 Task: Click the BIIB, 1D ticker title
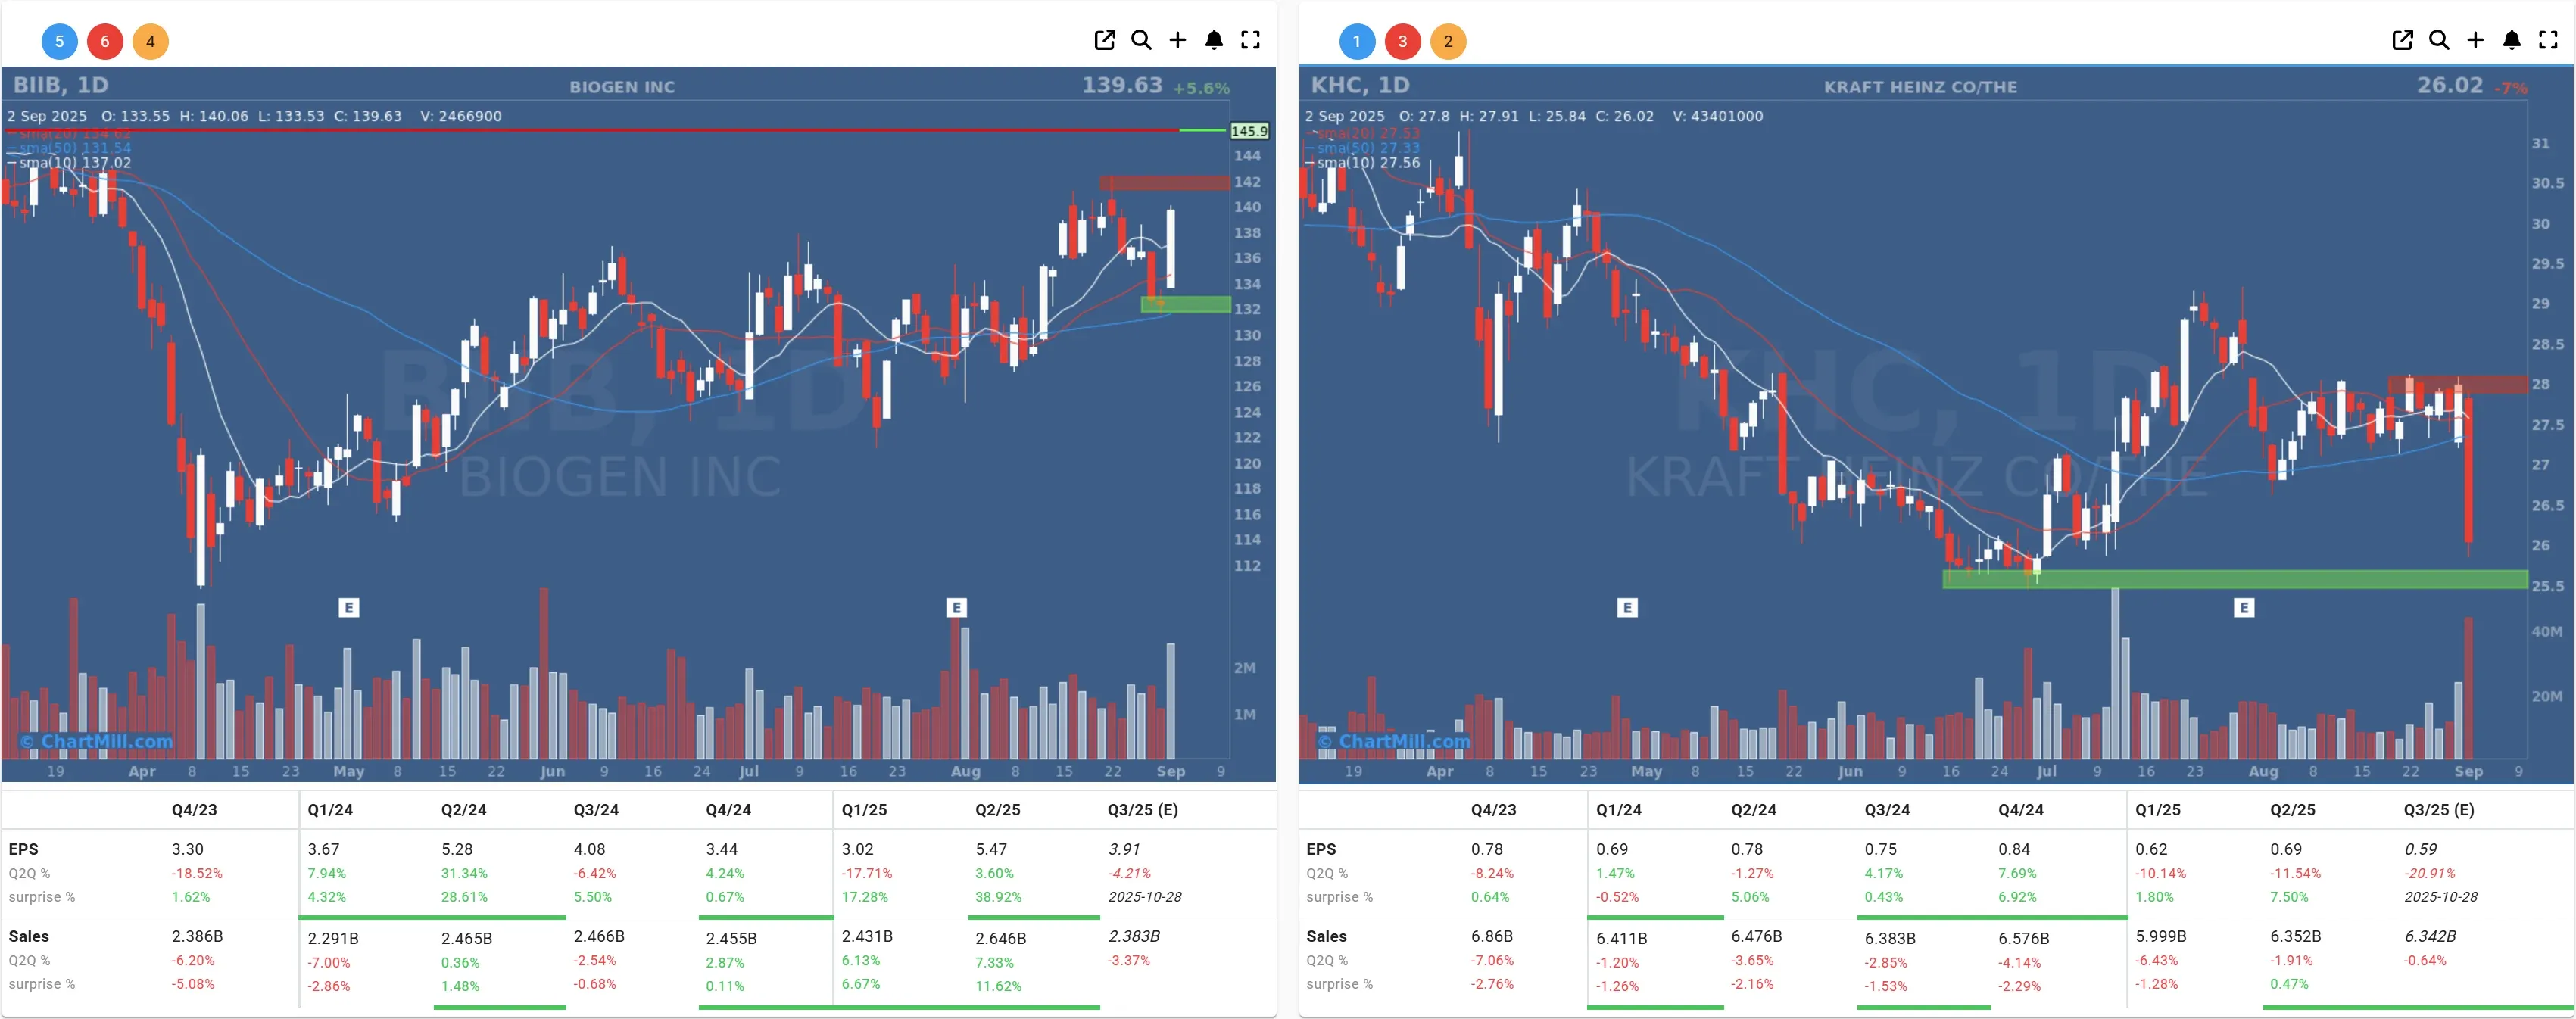click(61, 85)
